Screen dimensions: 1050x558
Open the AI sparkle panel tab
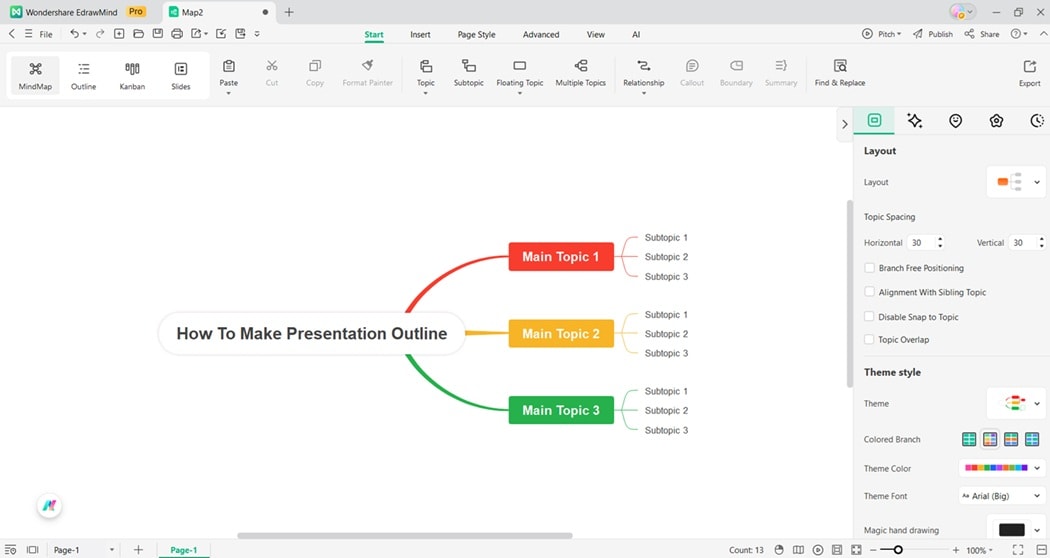coord(914,121)
